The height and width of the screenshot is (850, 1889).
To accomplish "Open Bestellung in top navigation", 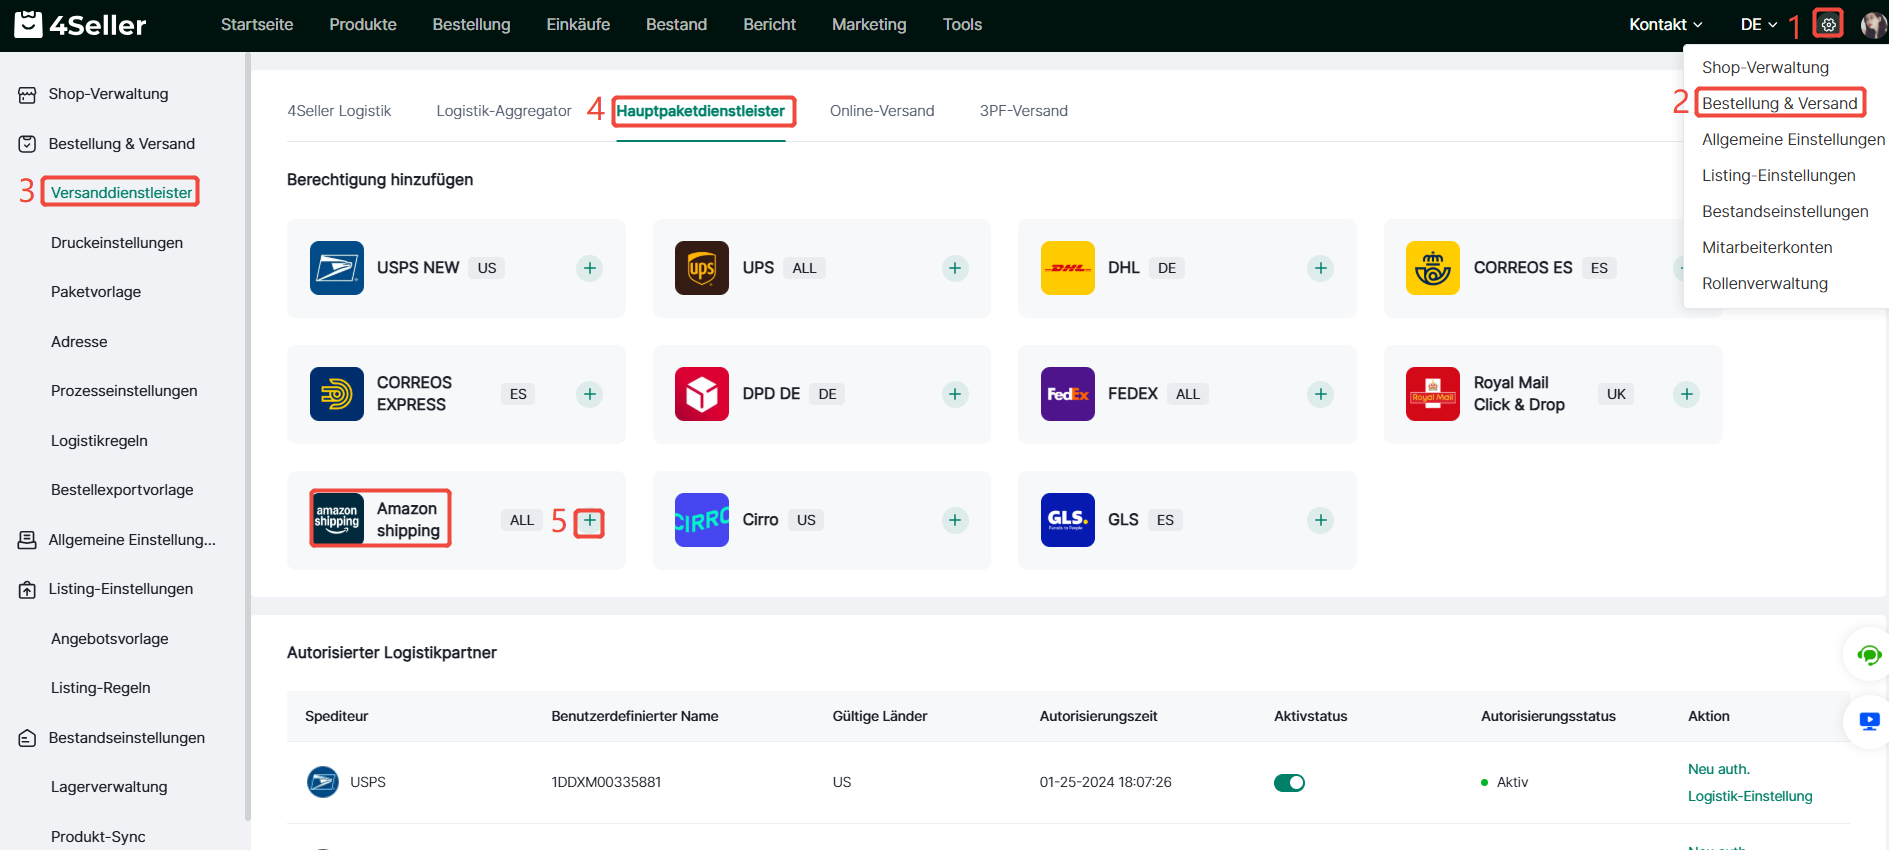I will point(471,25).
